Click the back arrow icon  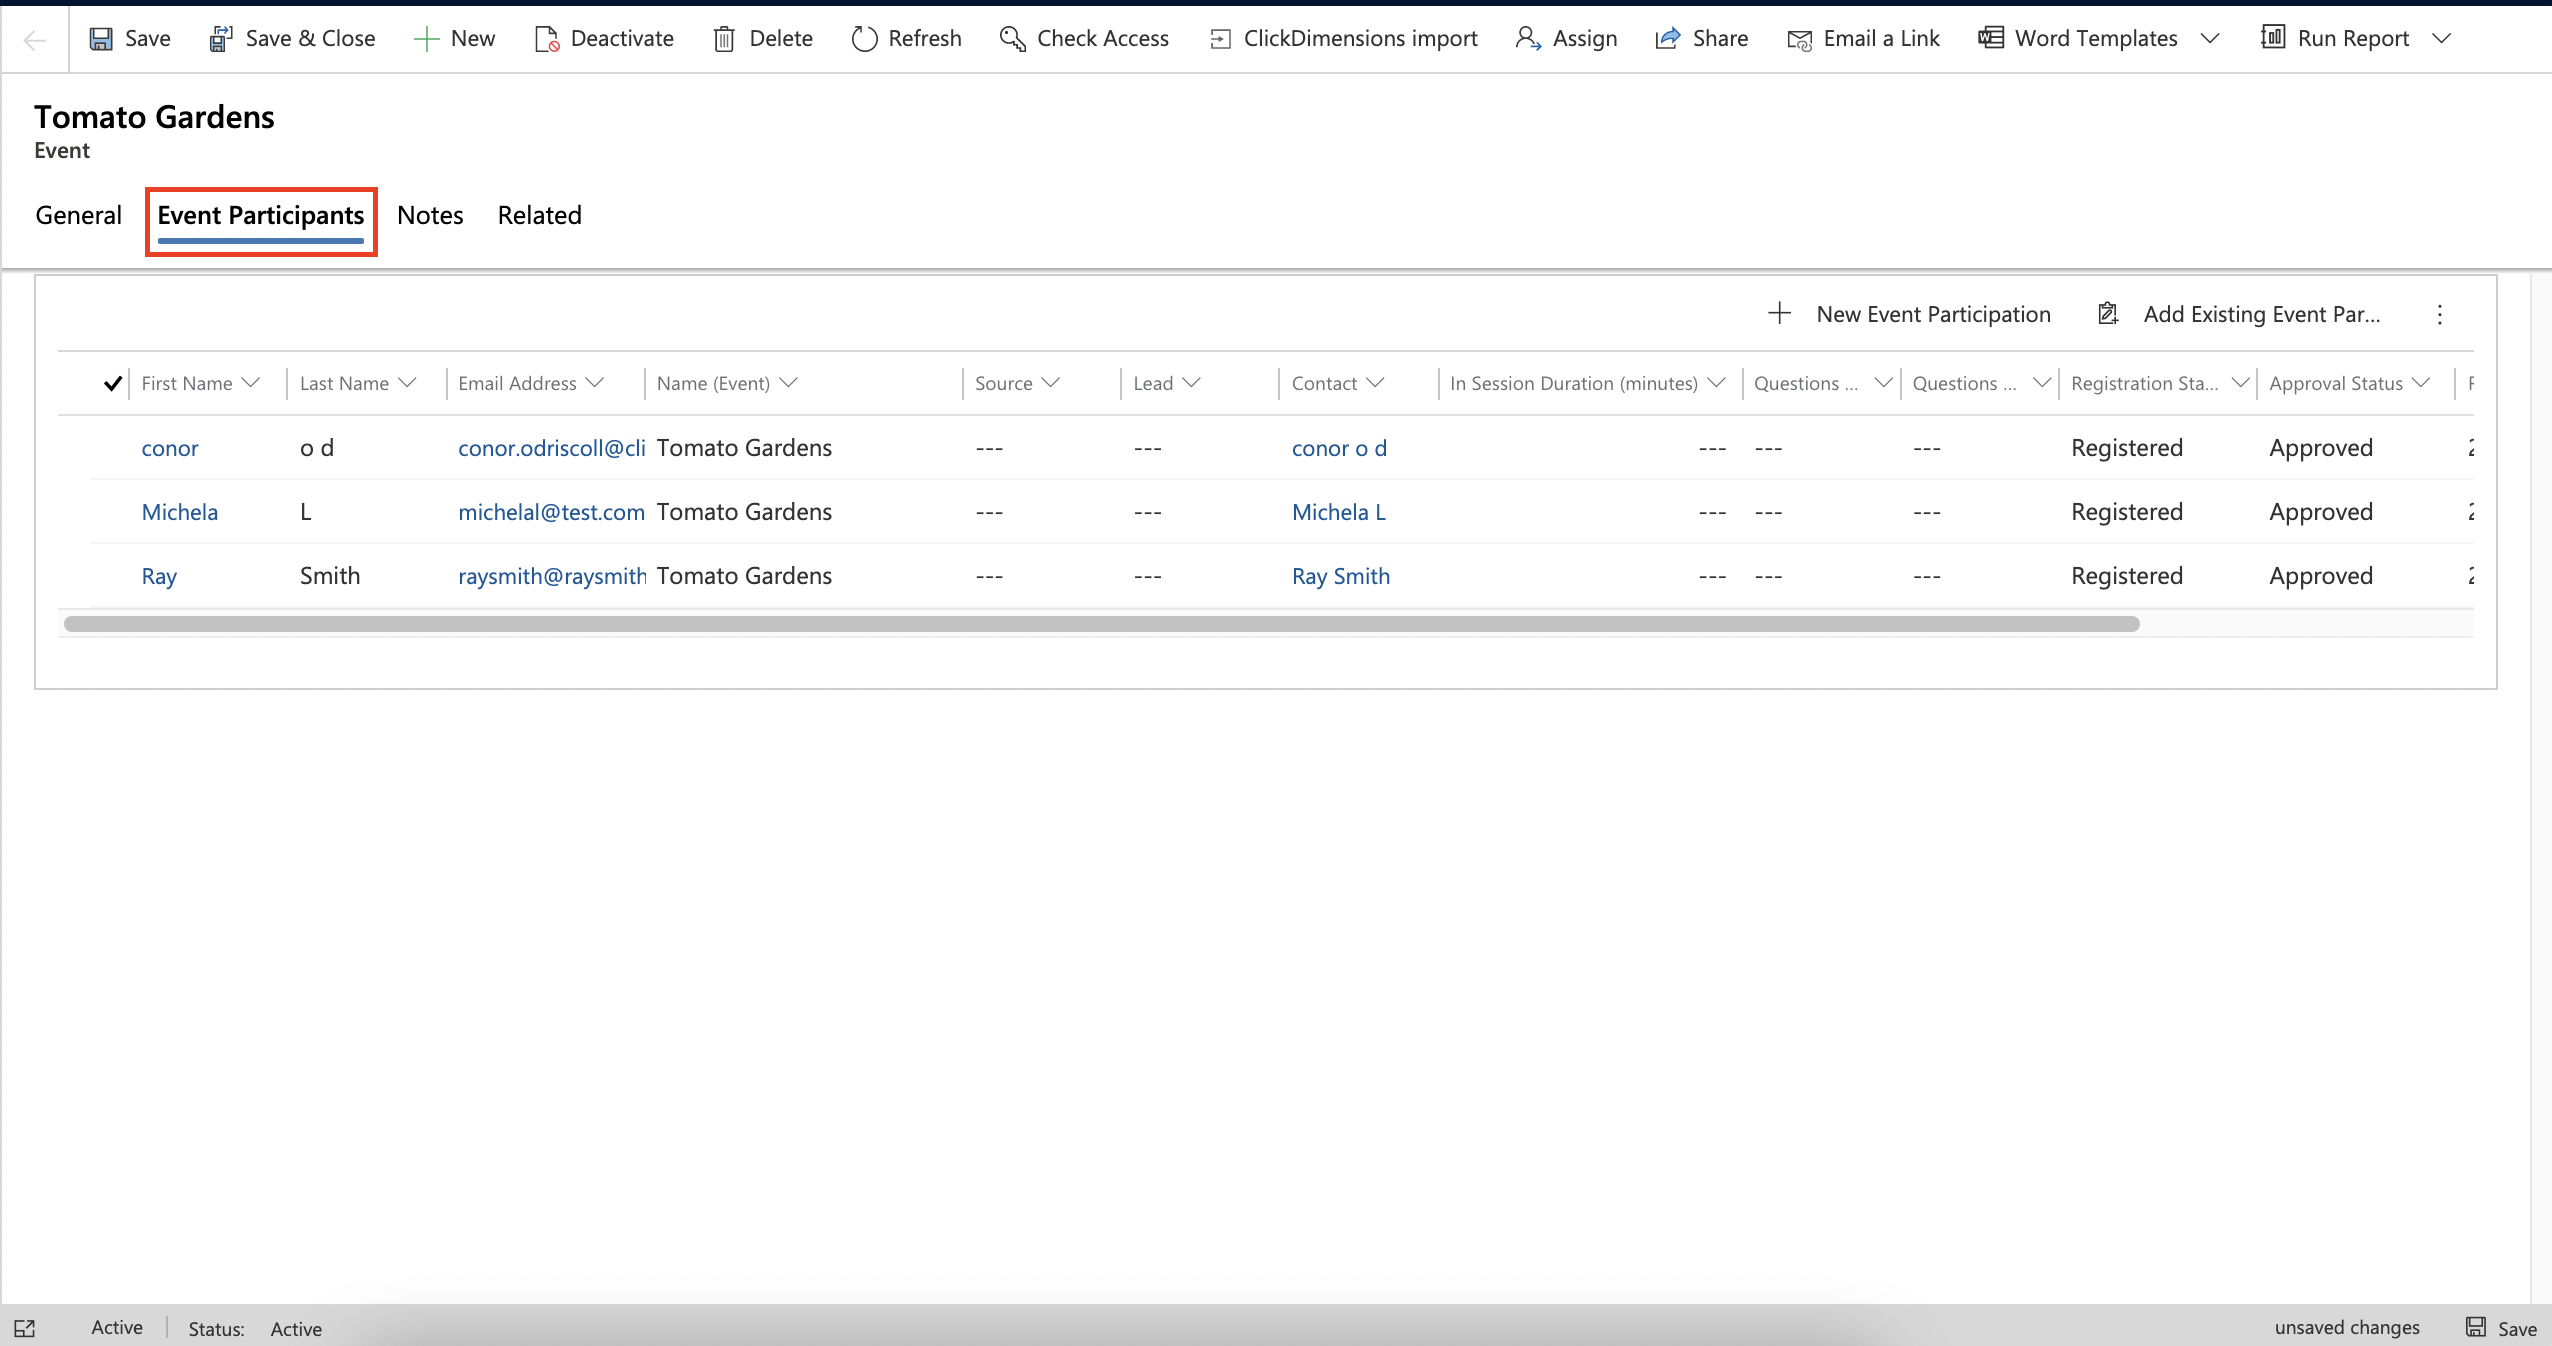point(35,39)
